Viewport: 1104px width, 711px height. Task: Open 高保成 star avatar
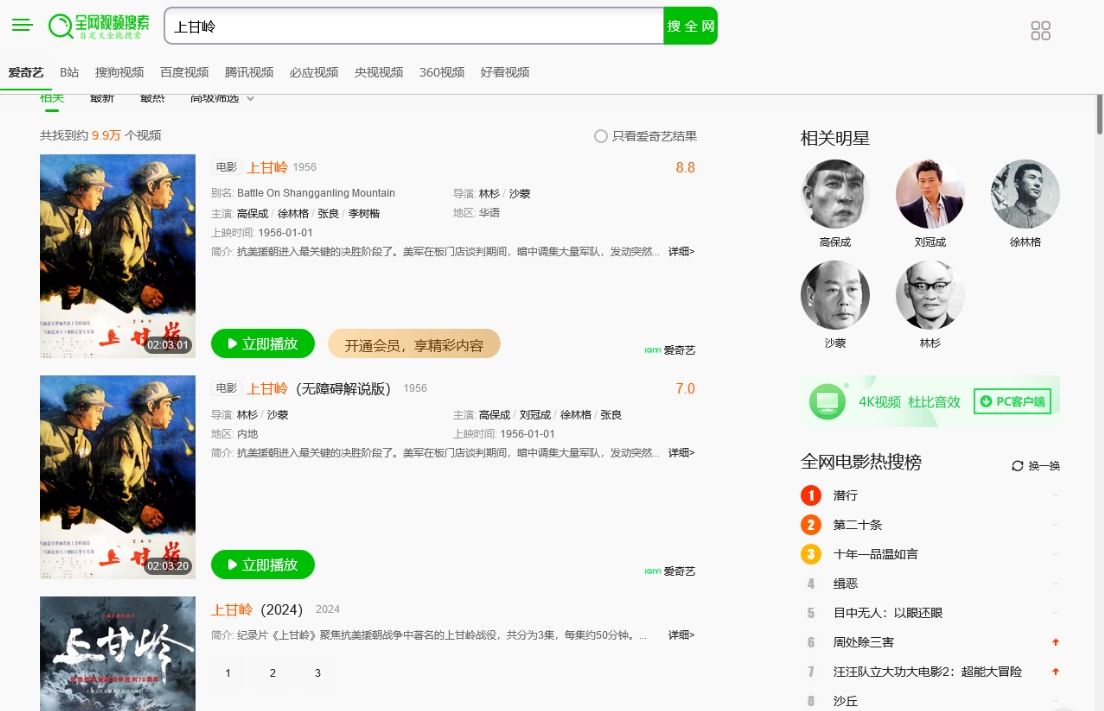point(835,194)
